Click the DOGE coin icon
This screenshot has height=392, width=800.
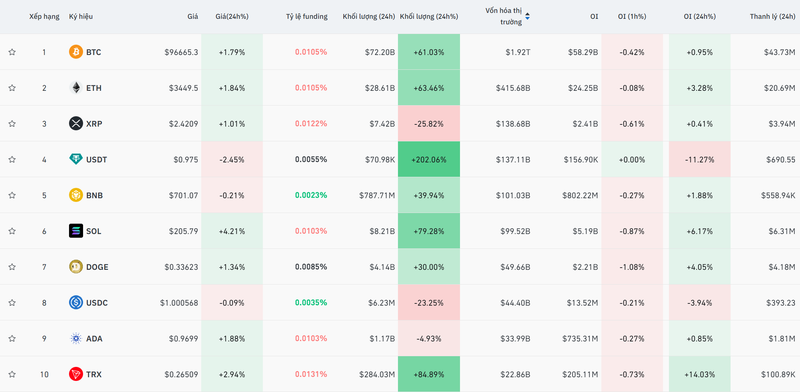tap(76, 266)
